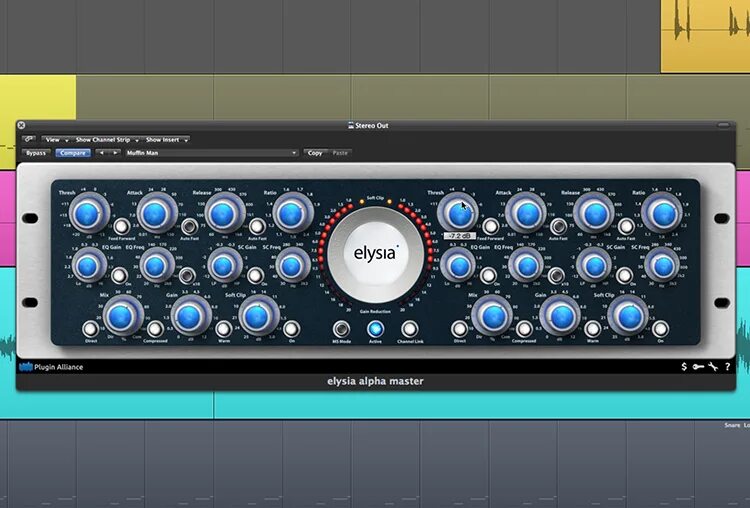Click left channel Release knob

(223, 214)
